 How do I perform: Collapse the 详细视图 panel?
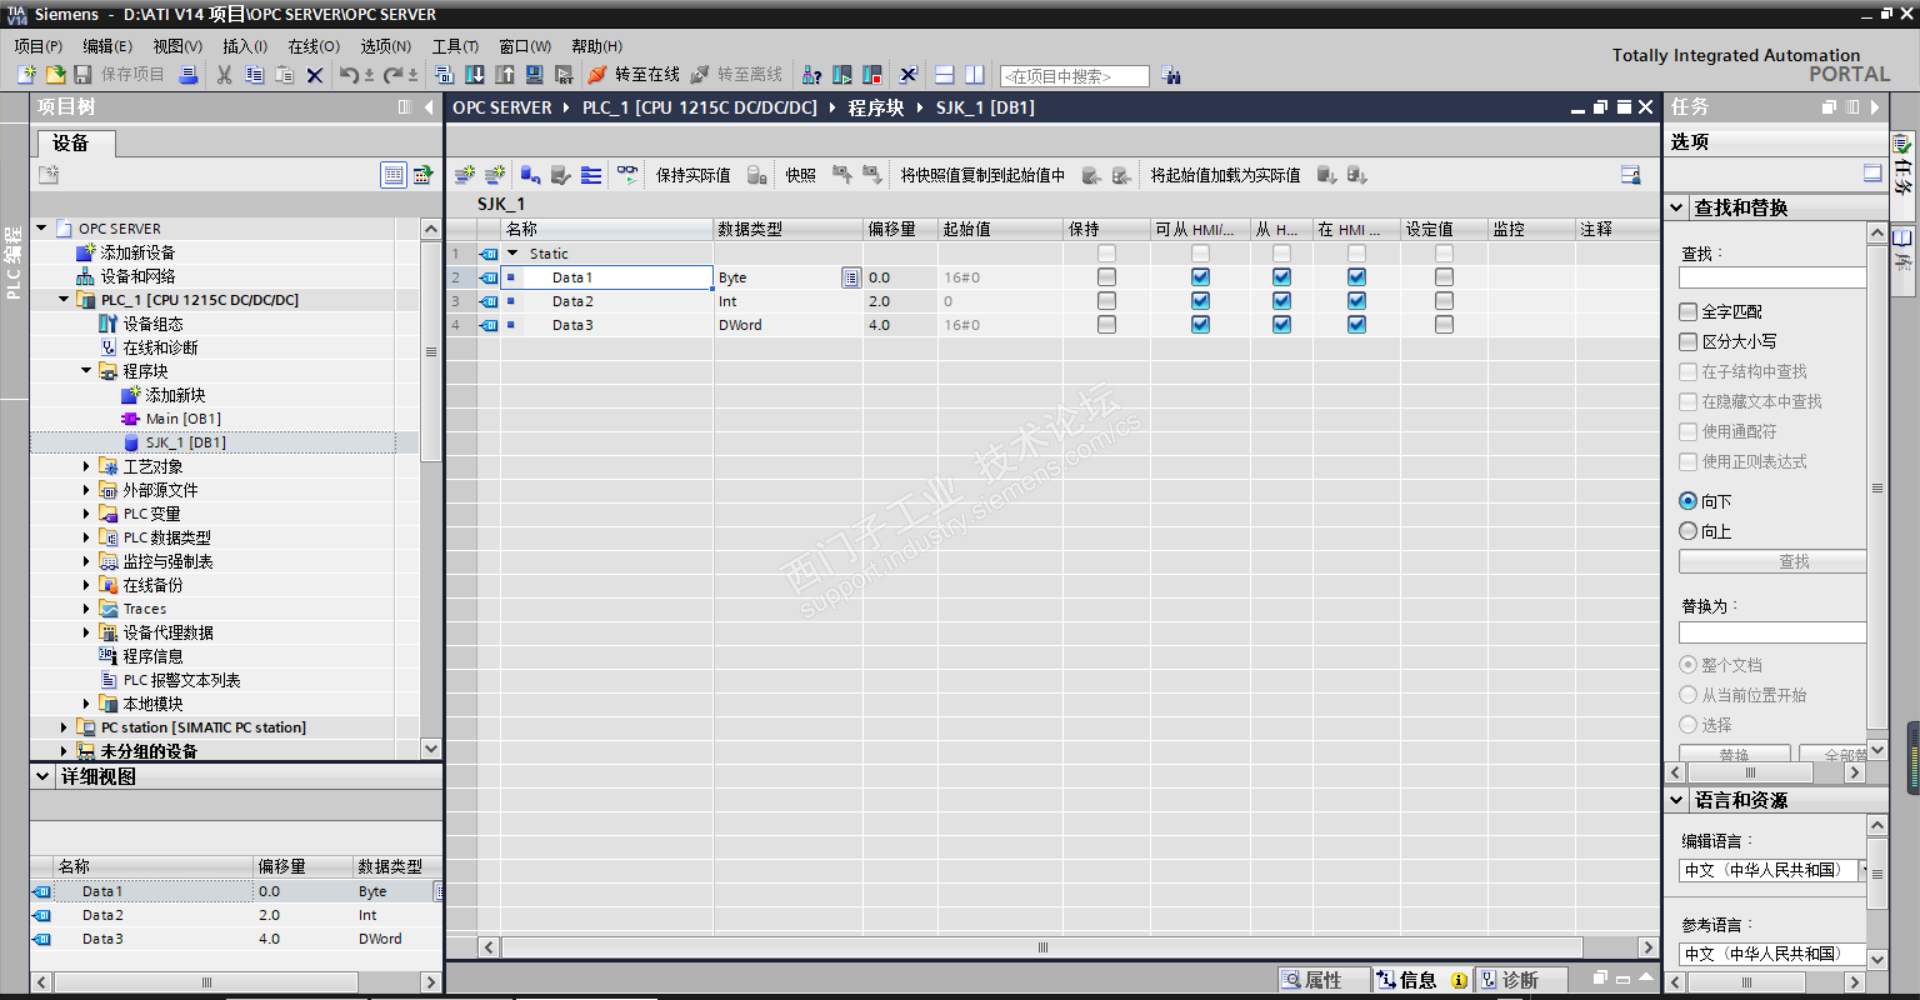42,776
